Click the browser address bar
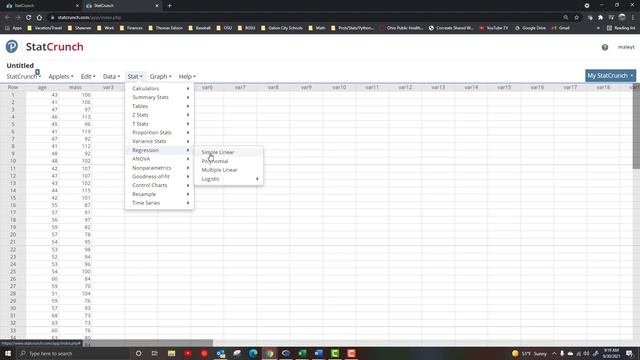The width and height of the screenshot is (640, 360). [x=306, y=17]
